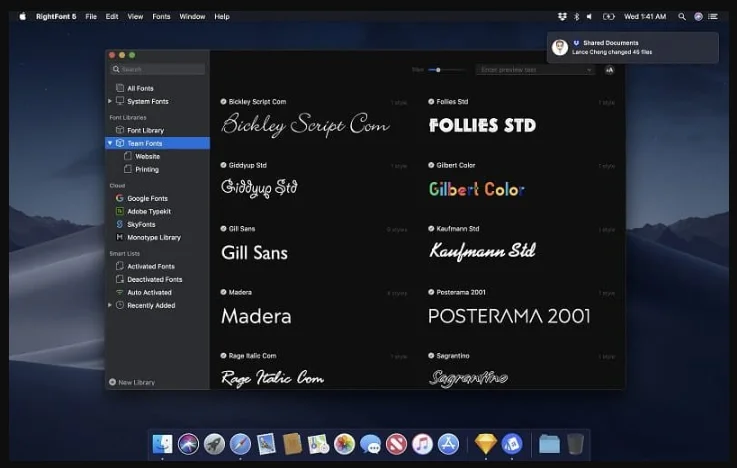Open the preview text dropdown arrow
Viewport: 737px width, 468px height.
589,70
